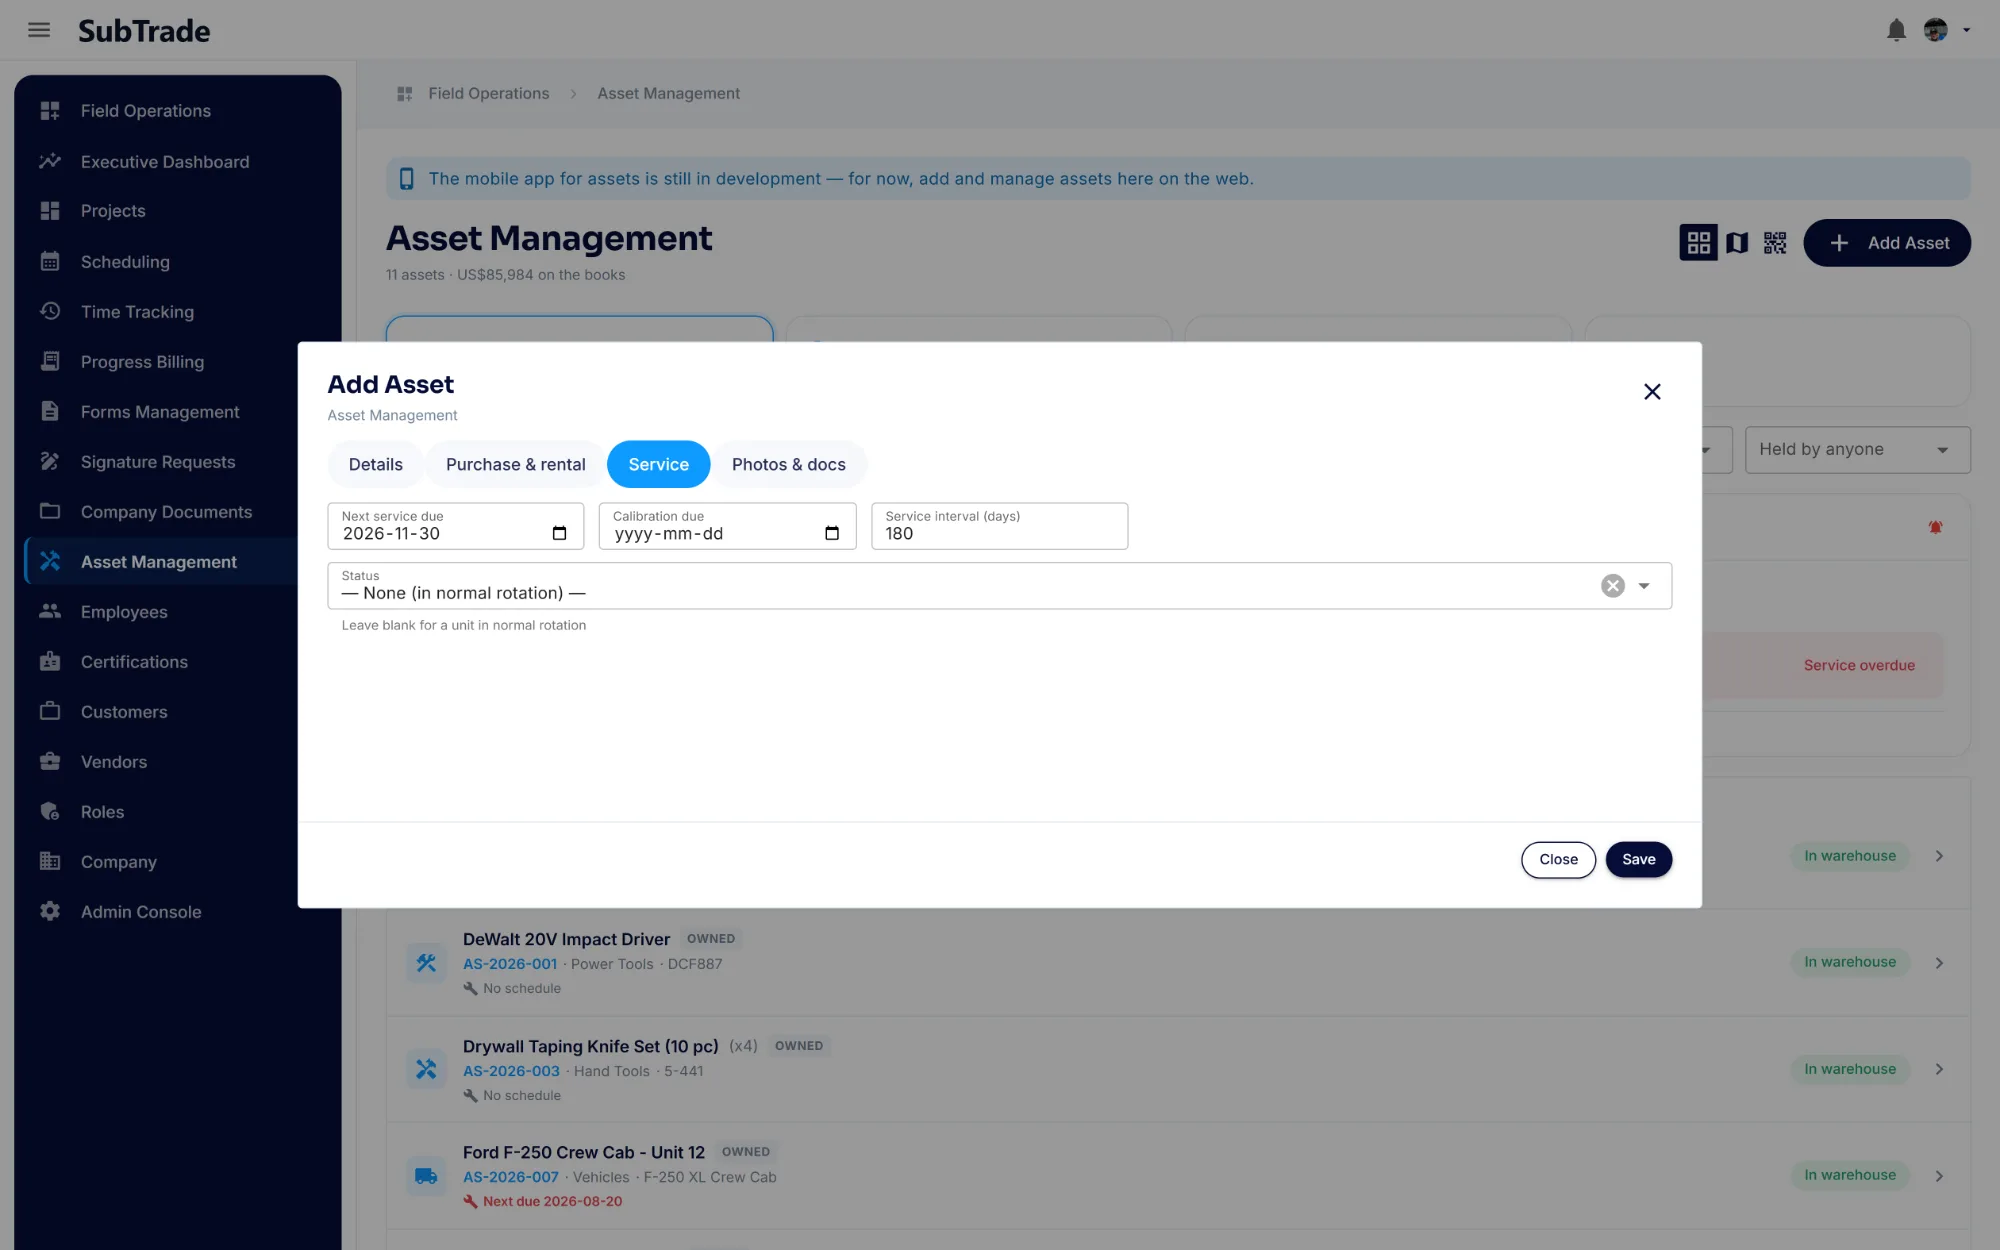Open the Calibration due calendar picker
This screenshot has width=2000, height=1250.
[831, 533]
